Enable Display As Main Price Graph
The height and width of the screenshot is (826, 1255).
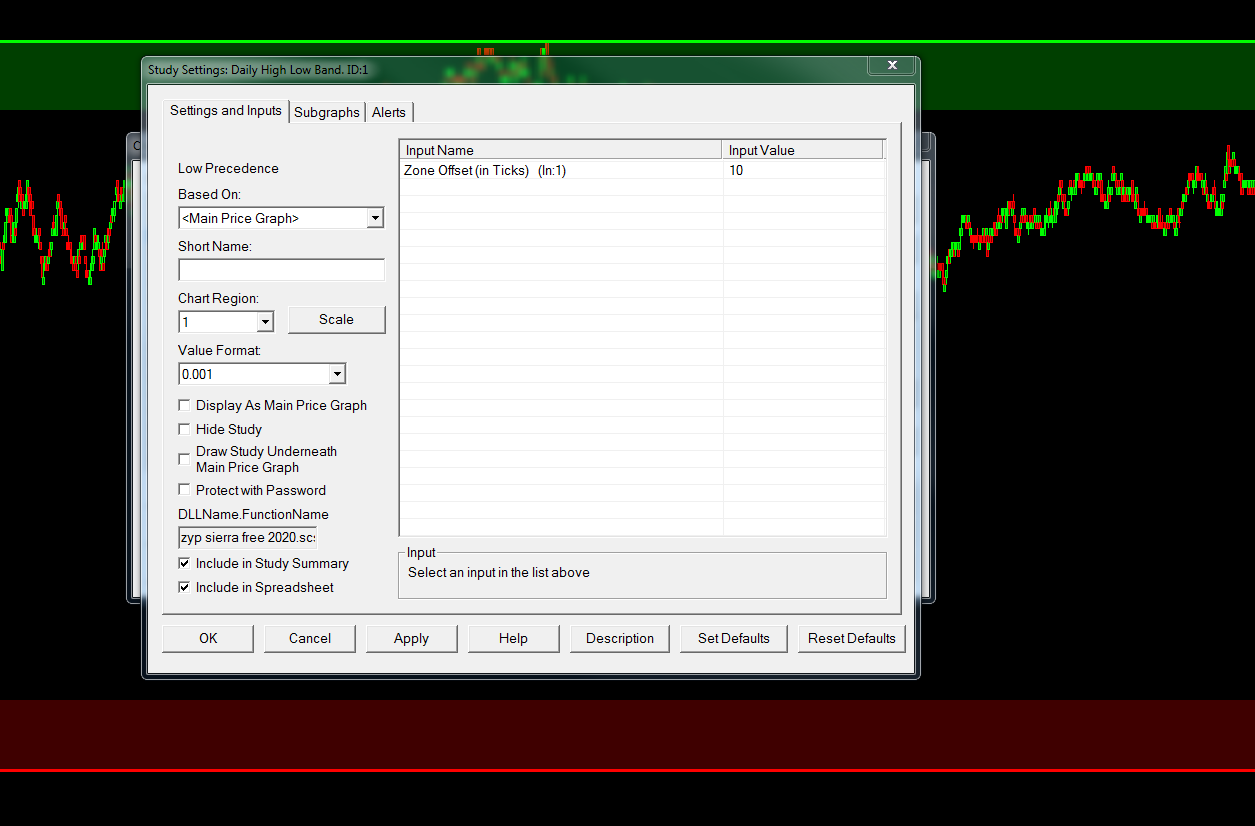pos(184,405)
